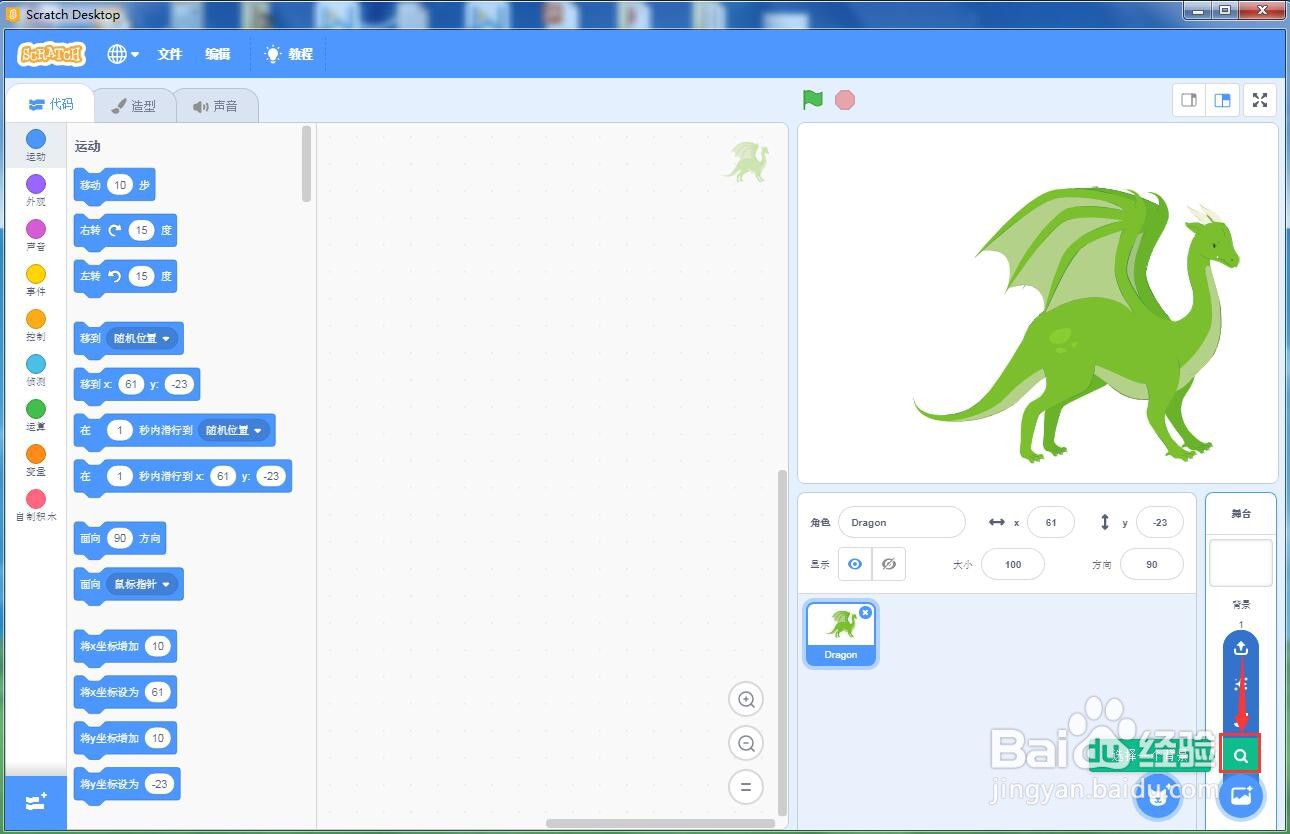Zoom in the code workspace

[x=746, y=700]
